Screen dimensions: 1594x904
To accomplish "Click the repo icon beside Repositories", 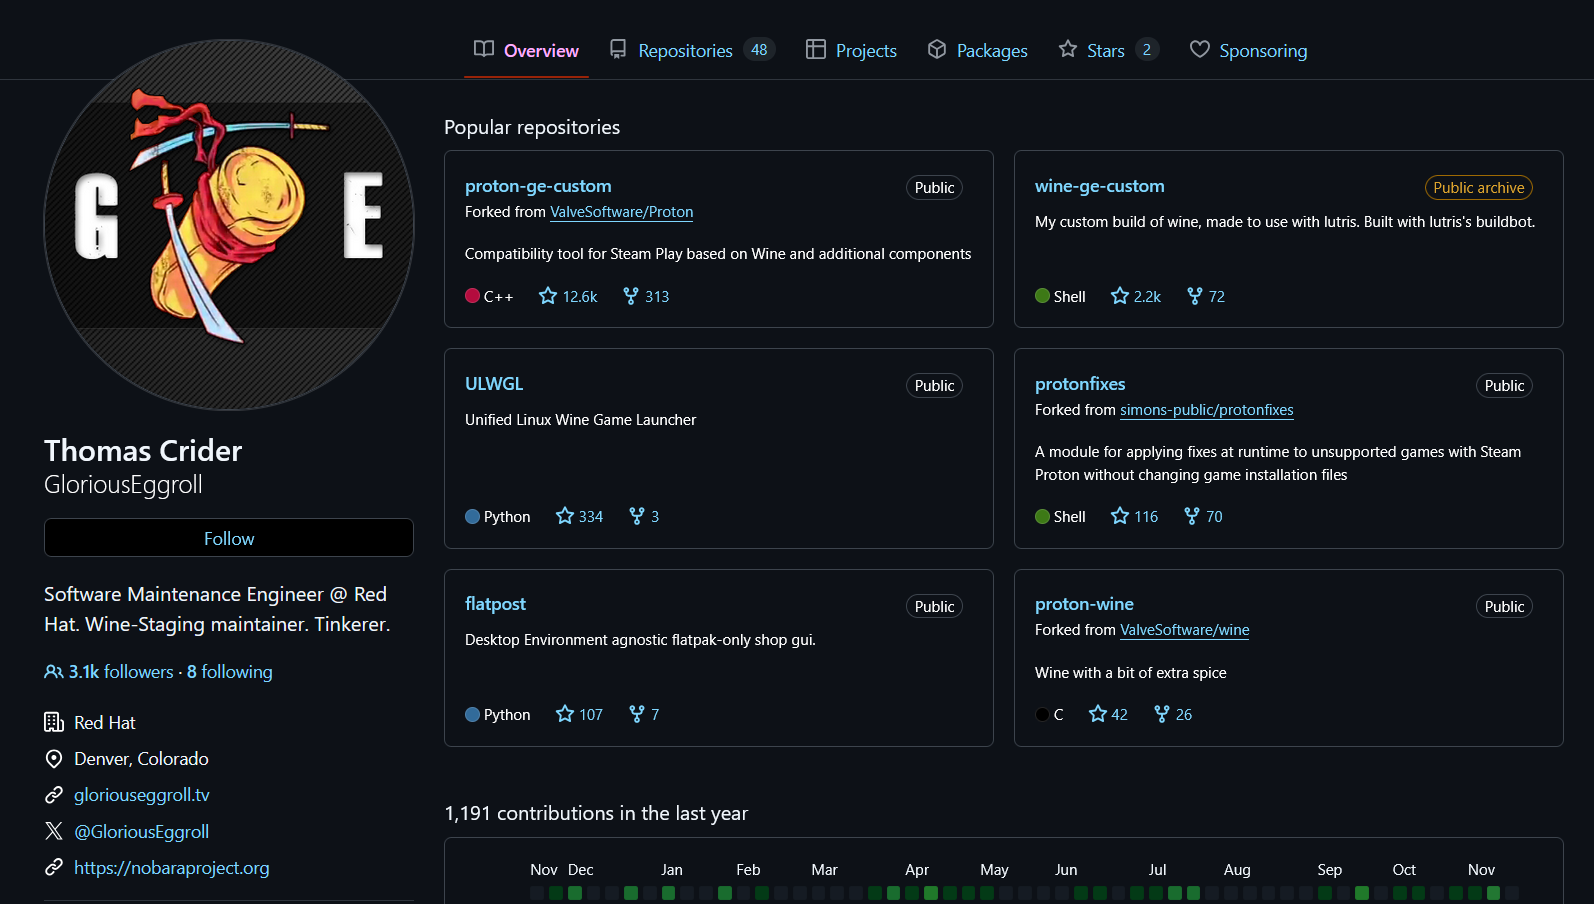I will click(x=618, y=49).
